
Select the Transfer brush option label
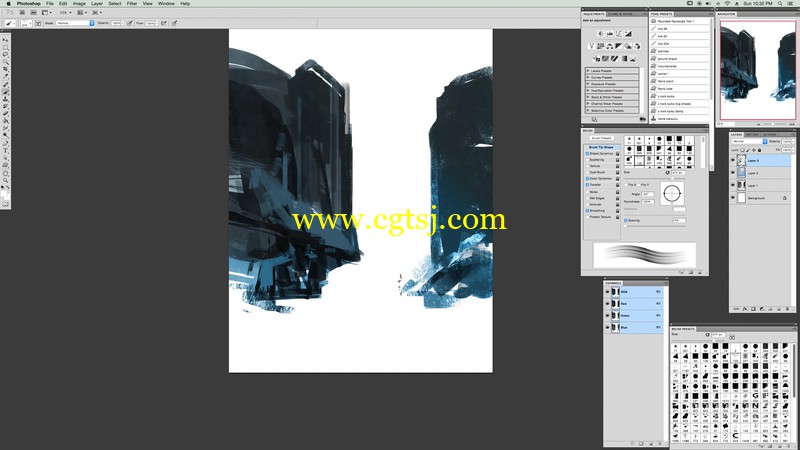595,185
